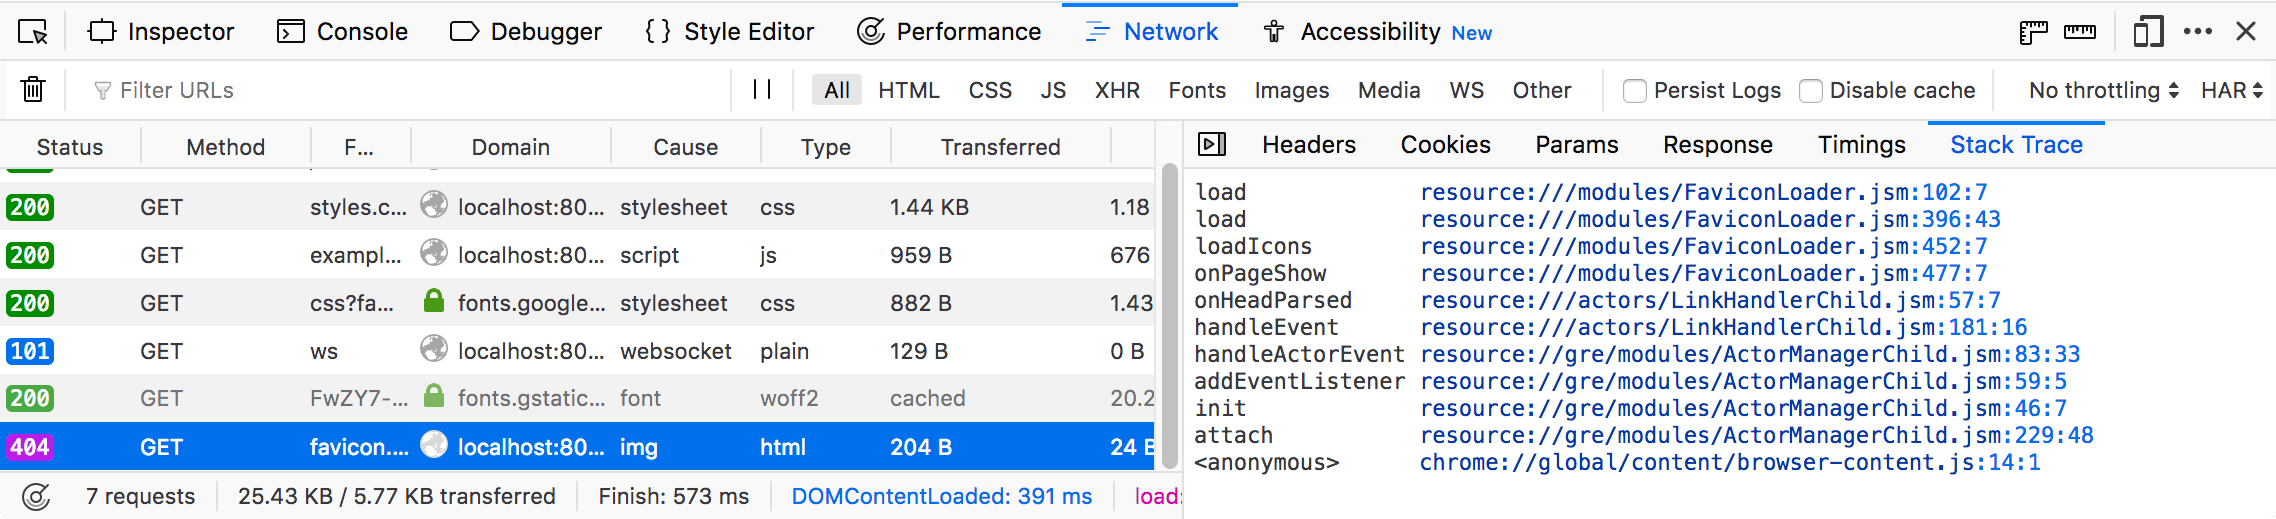Filter requests by Other
Screen dimensions: 2276x519
[1542, 90]
